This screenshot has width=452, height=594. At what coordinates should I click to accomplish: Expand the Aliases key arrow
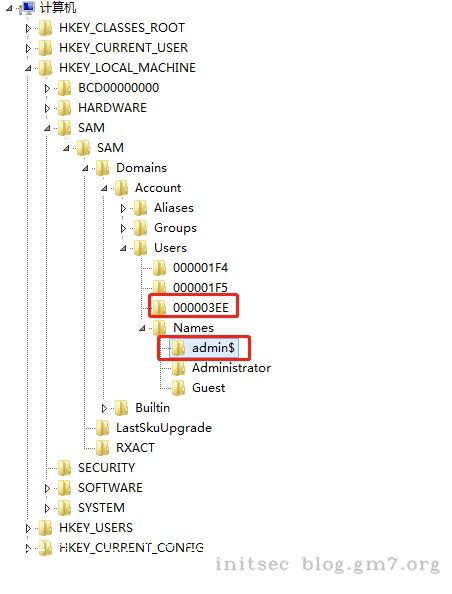coord(123,208)
